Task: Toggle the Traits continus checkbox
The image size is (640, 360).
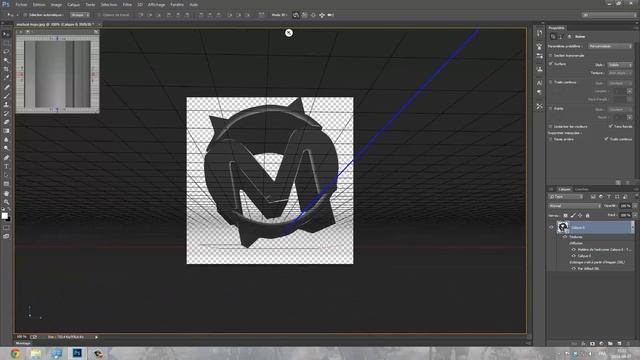Action: tap(551, 82)
